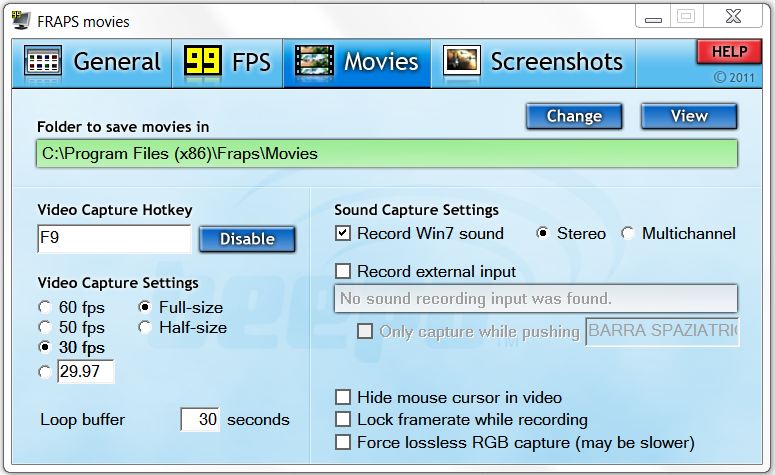
Task: Enable Record external input
Action: click(343, 271)
